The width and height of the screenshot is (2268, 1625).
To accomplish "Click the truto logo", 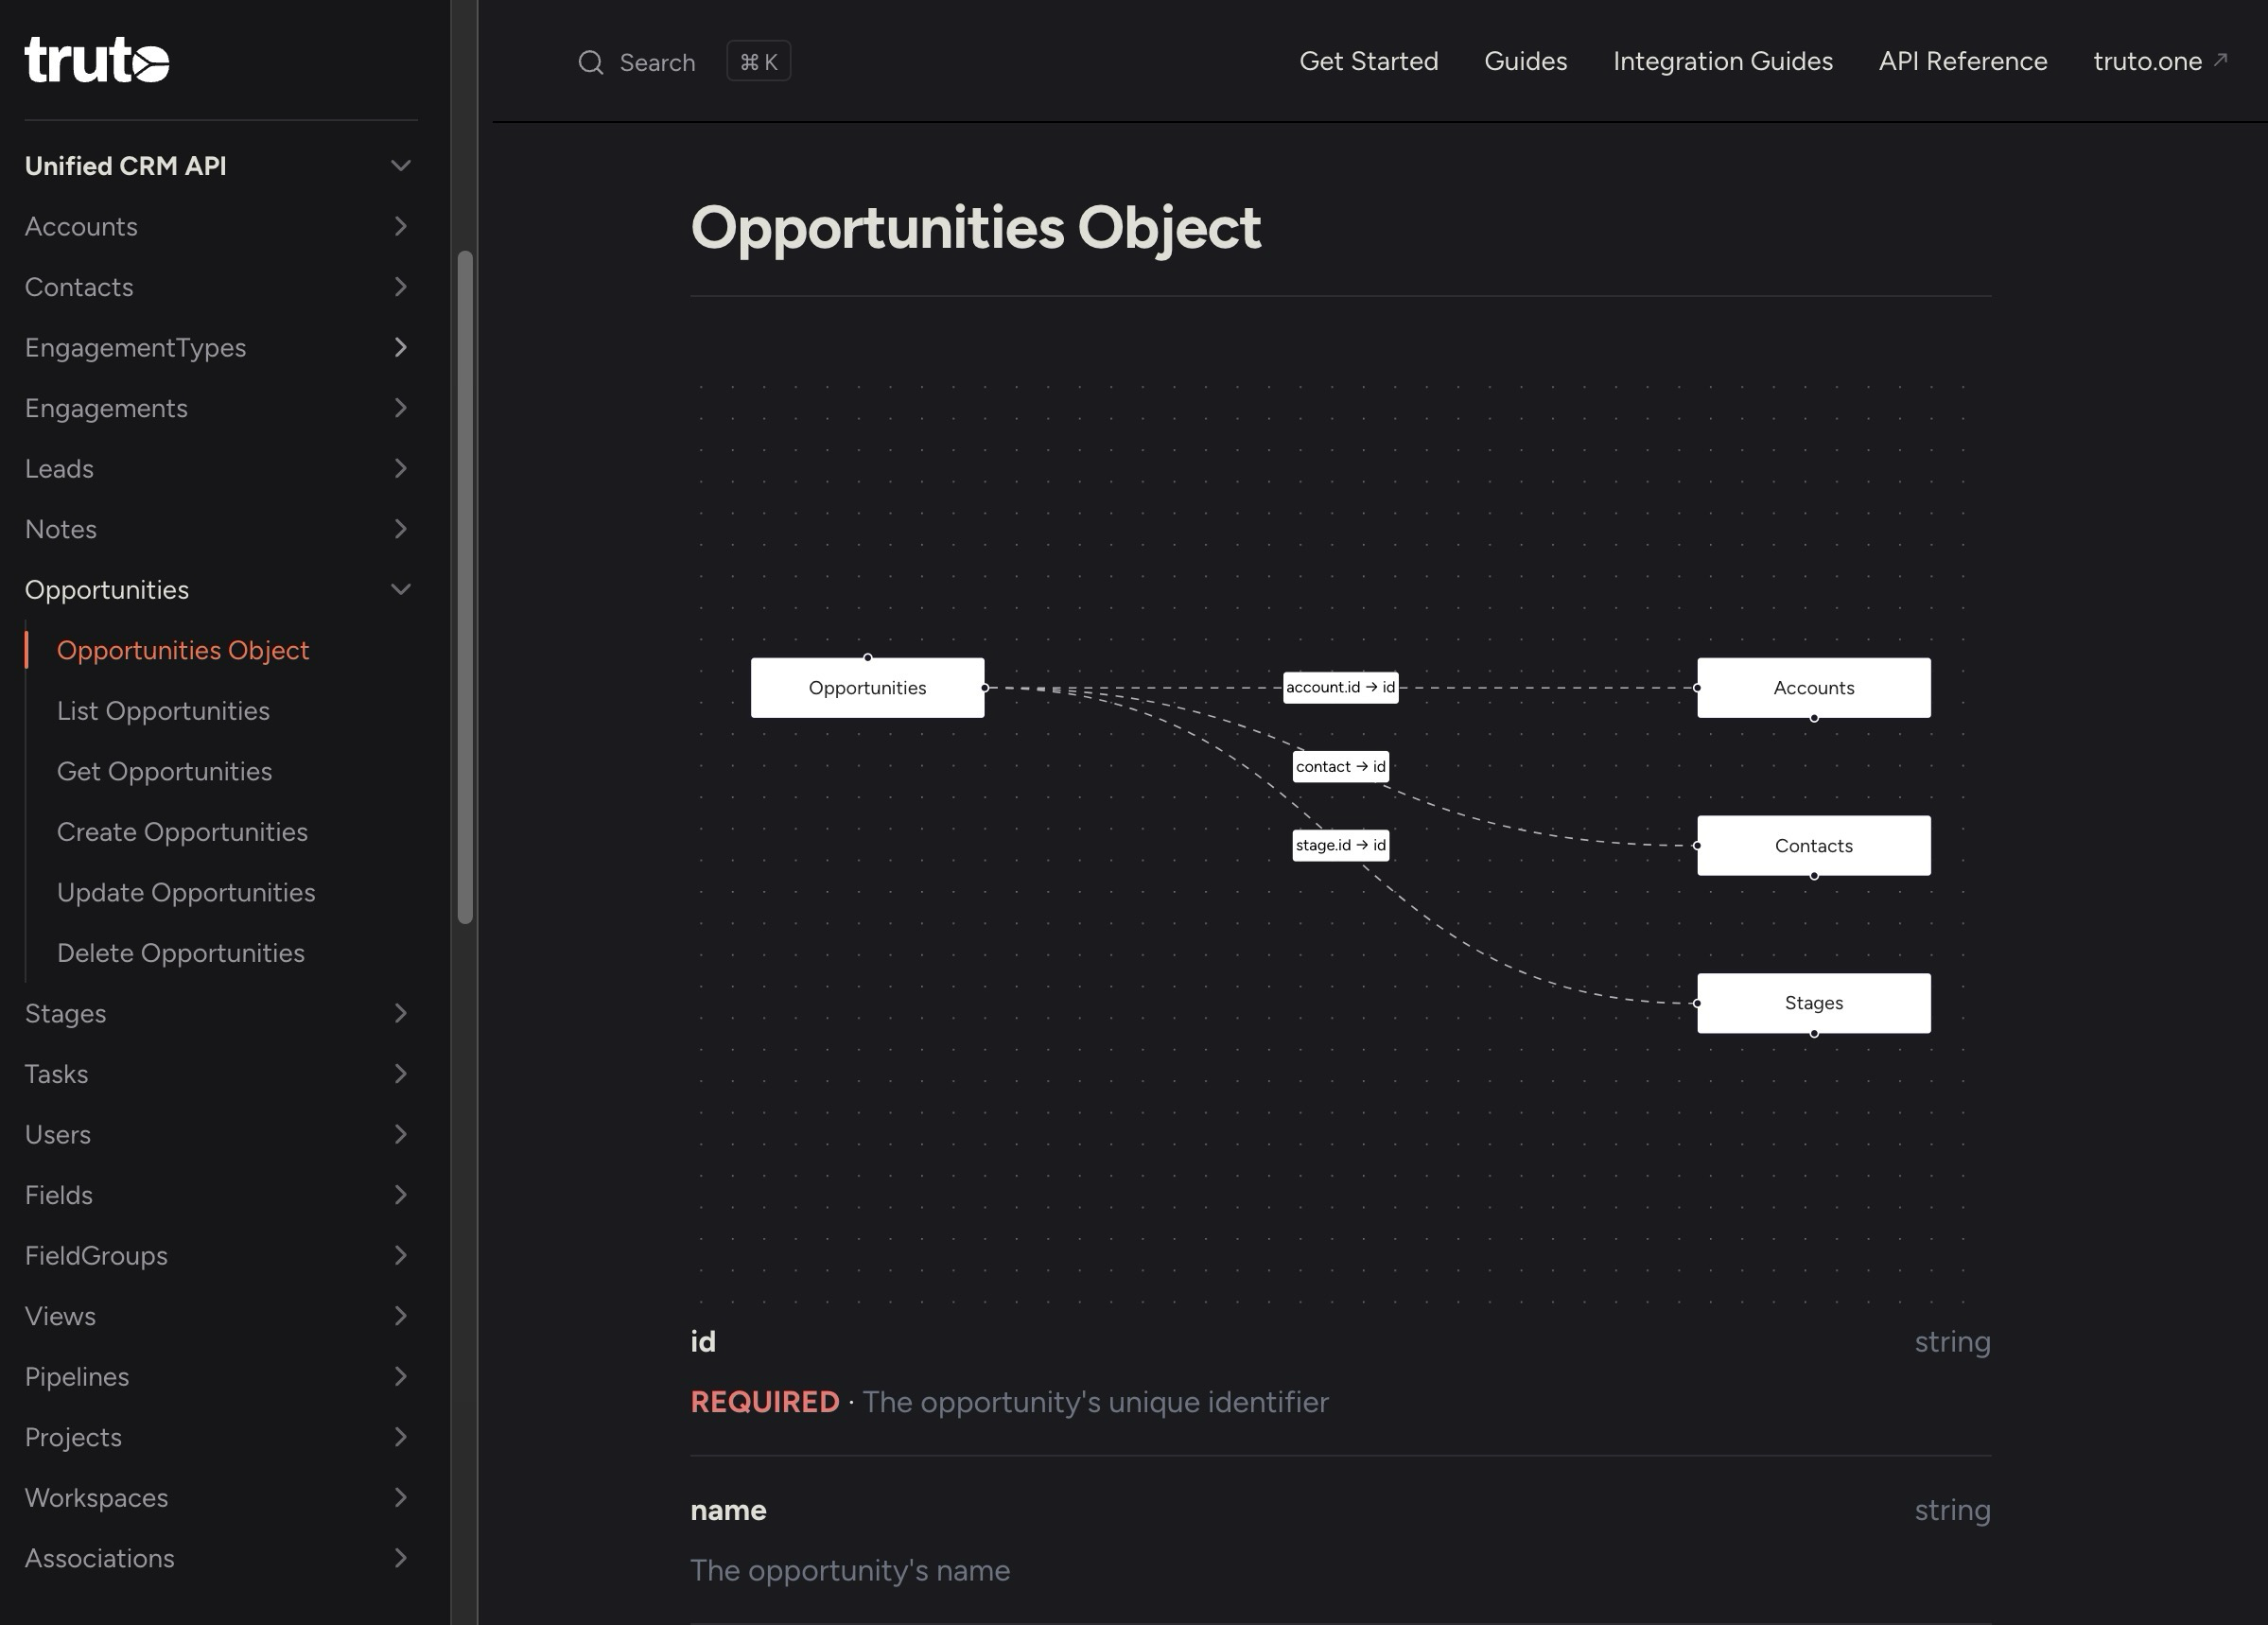I will [x=97, y=60].
